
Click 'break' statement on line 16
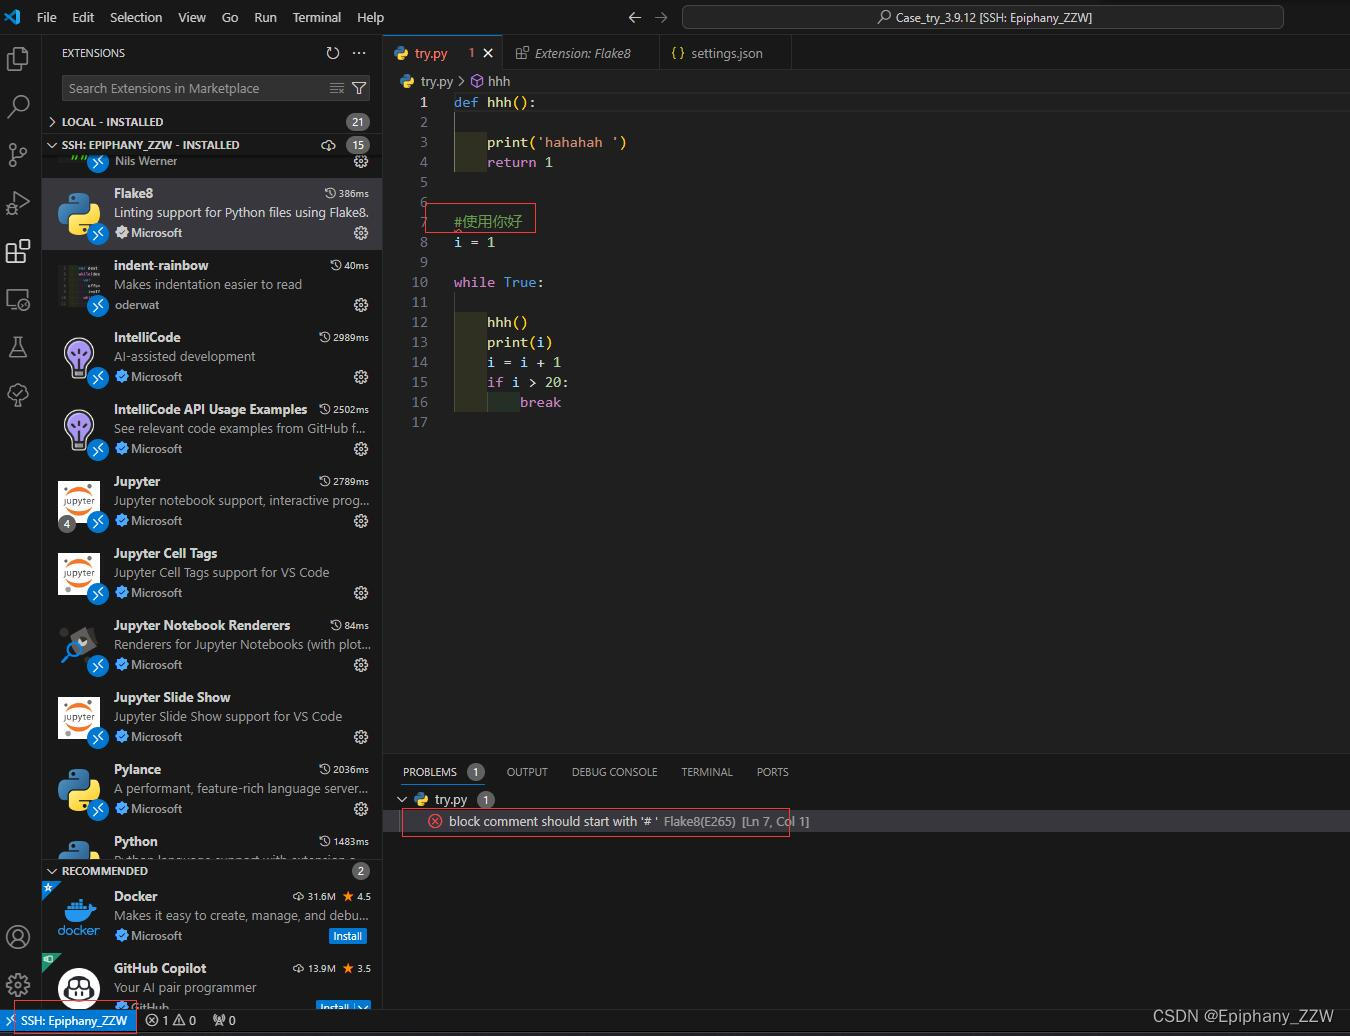(540, 402)
